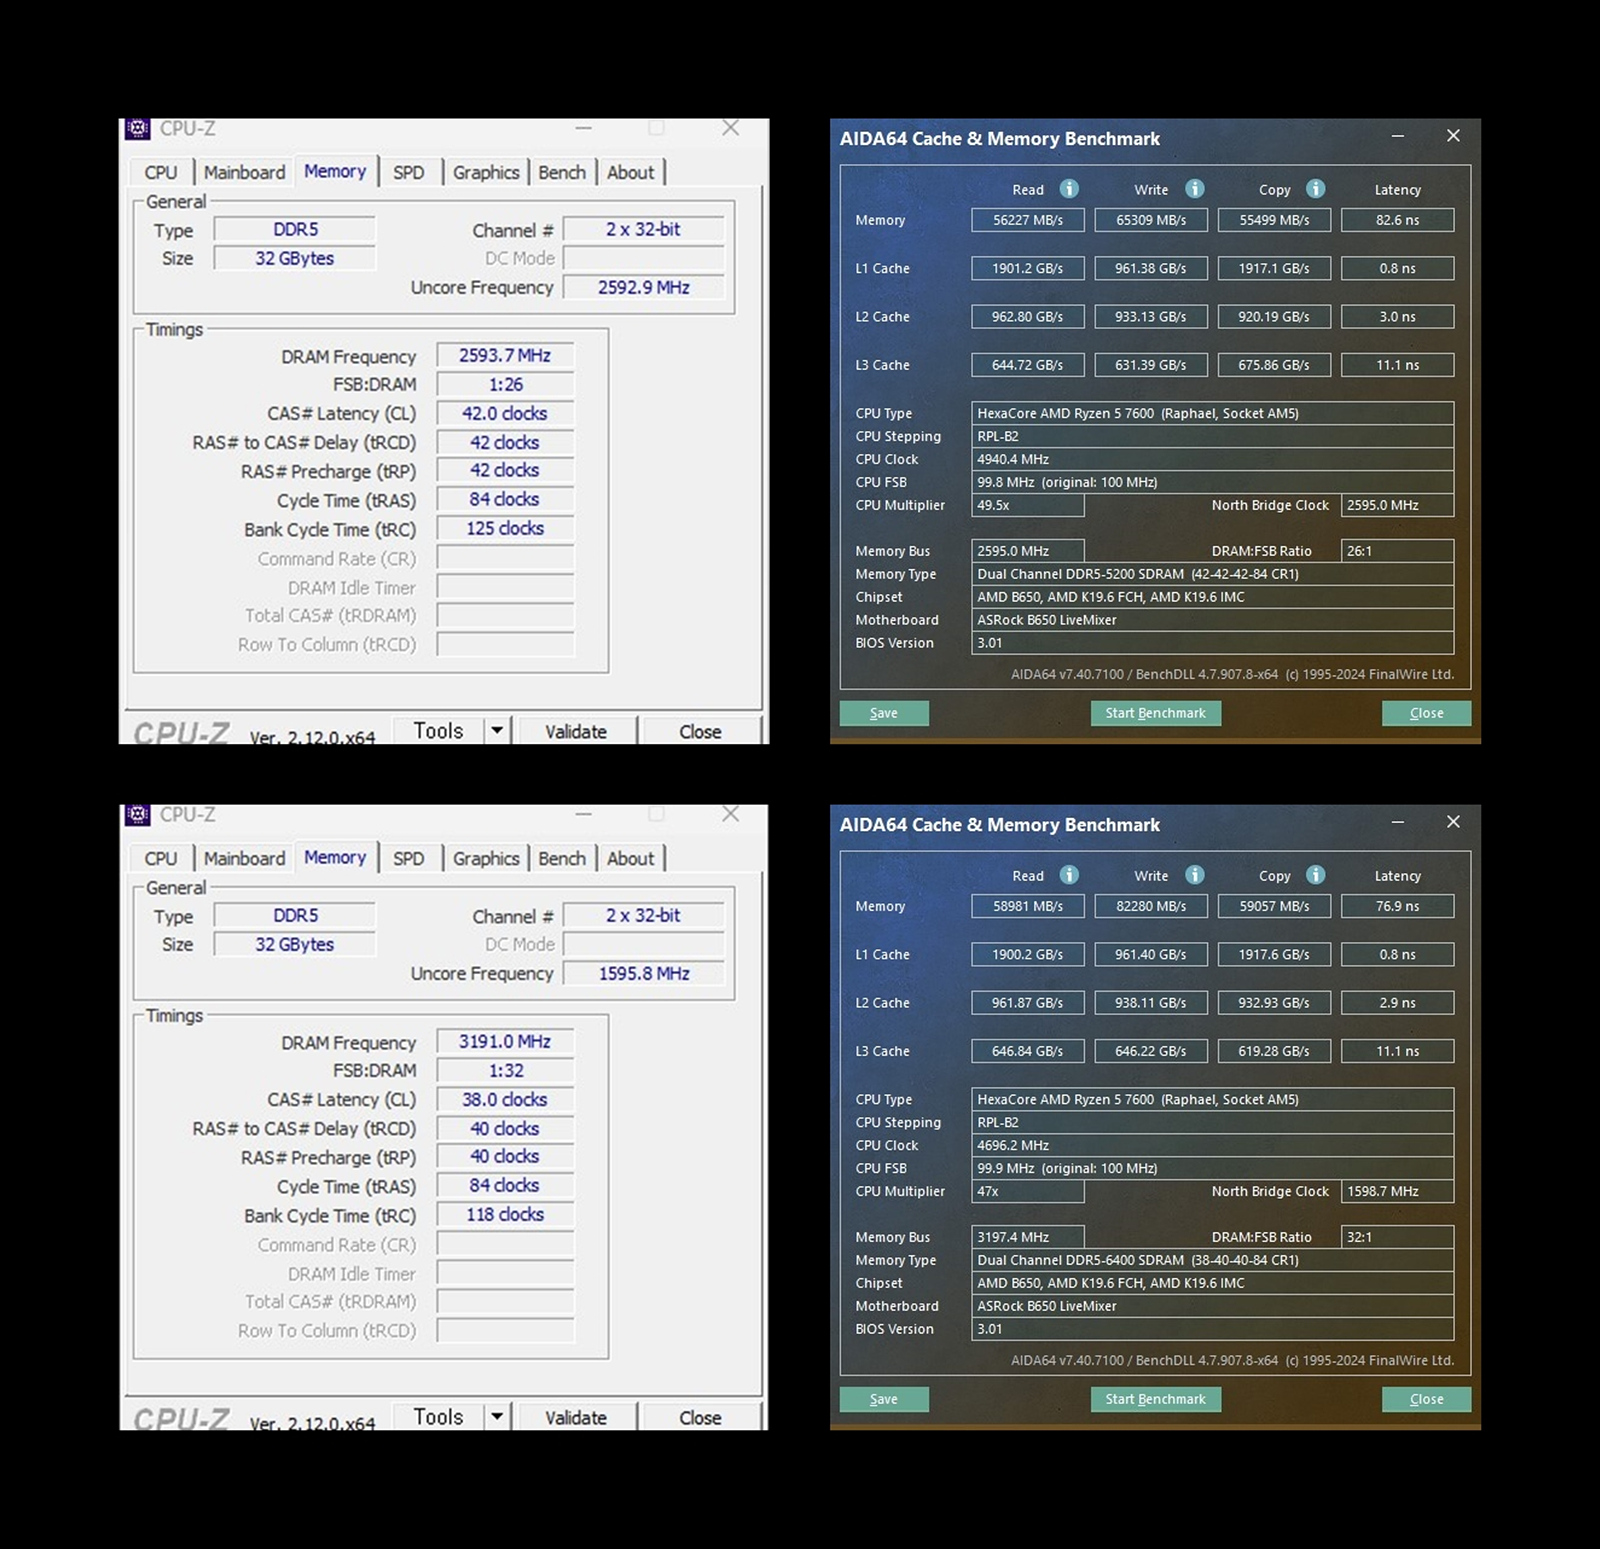The image size is (1600, 1549).
Task: Click FSB:DRAM ratio 1:26 field
Action: [505, 385]
